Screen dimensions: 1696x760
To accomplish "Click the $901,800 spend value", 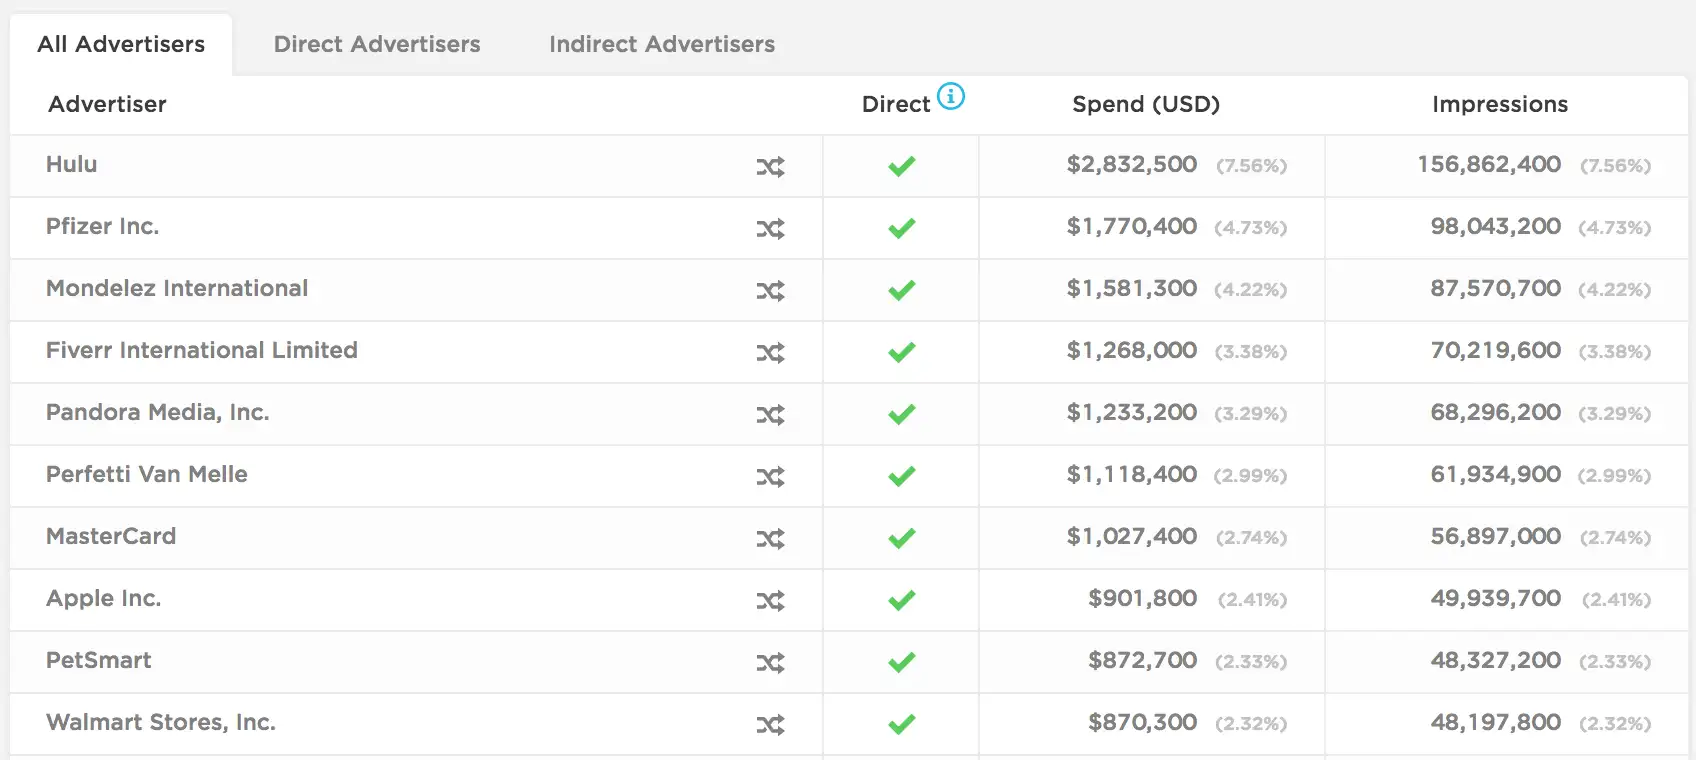I will tap(1143, 598).
